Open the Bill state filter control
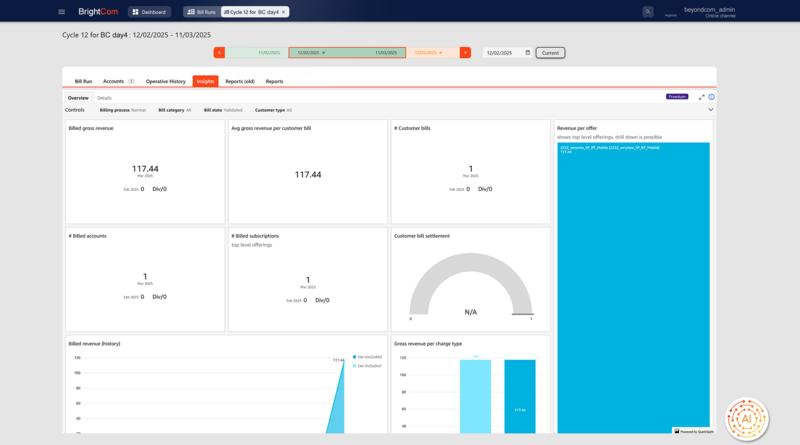The width and height of the screenshot is (800, 445). 223,110
